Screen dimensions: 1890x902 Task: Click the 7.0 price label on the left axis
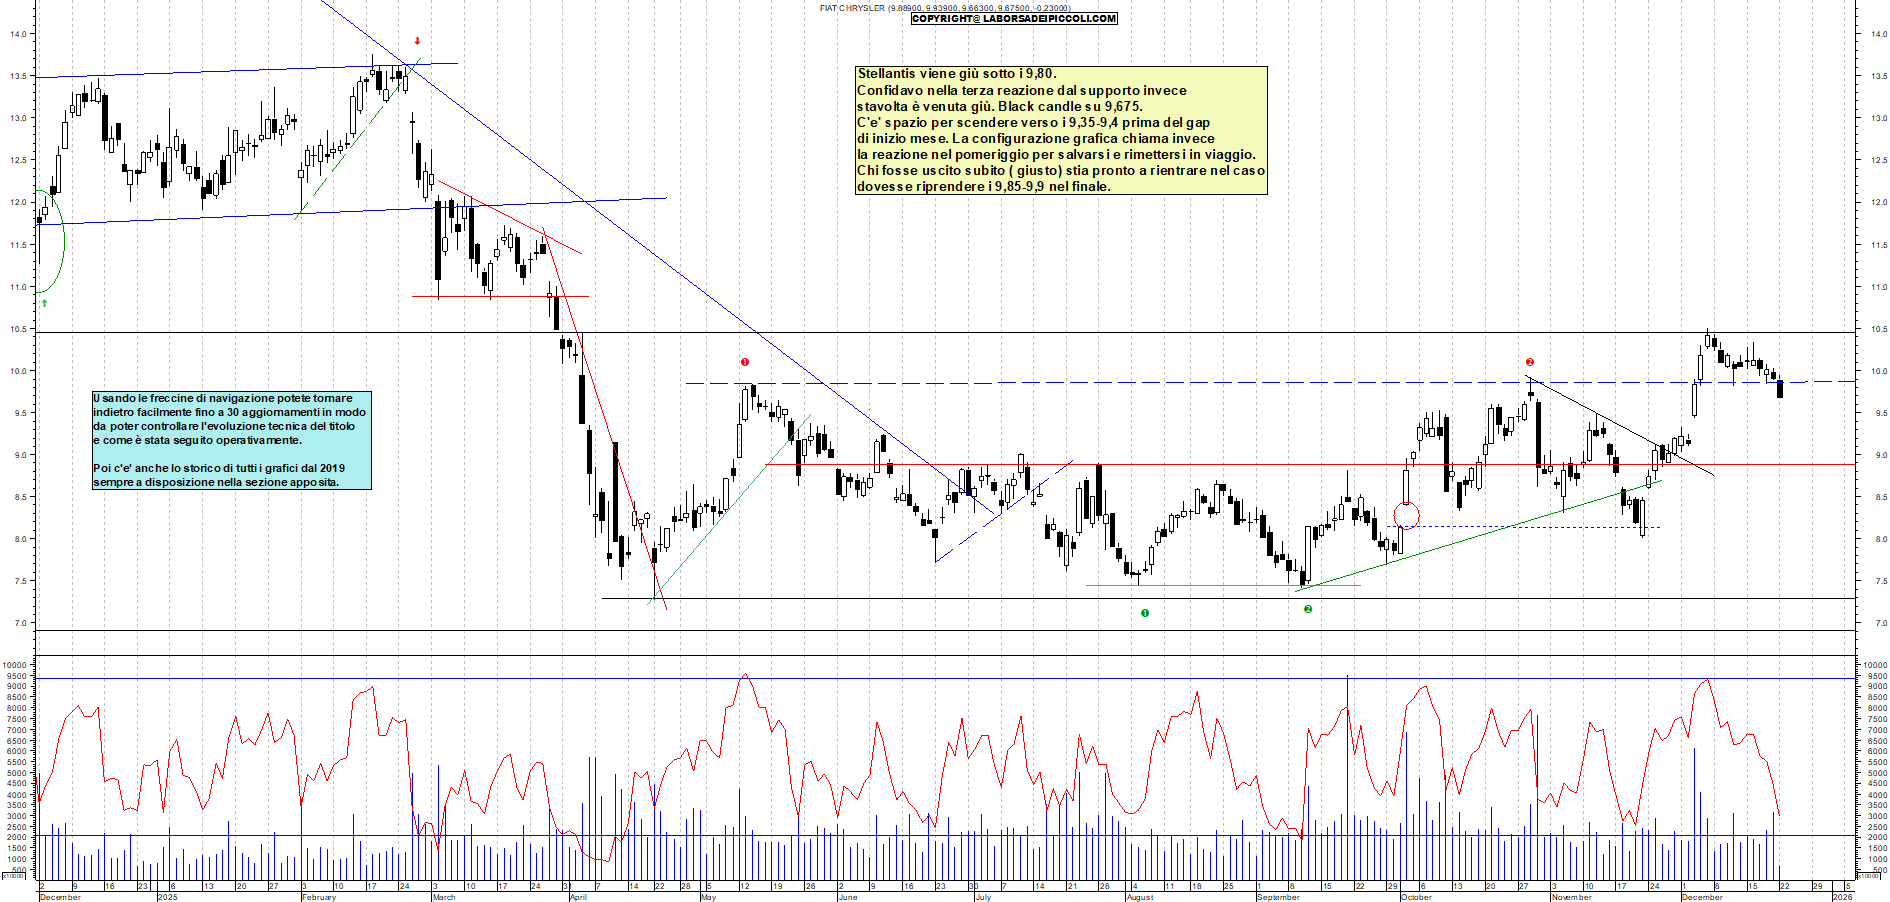tap(18, 623)
